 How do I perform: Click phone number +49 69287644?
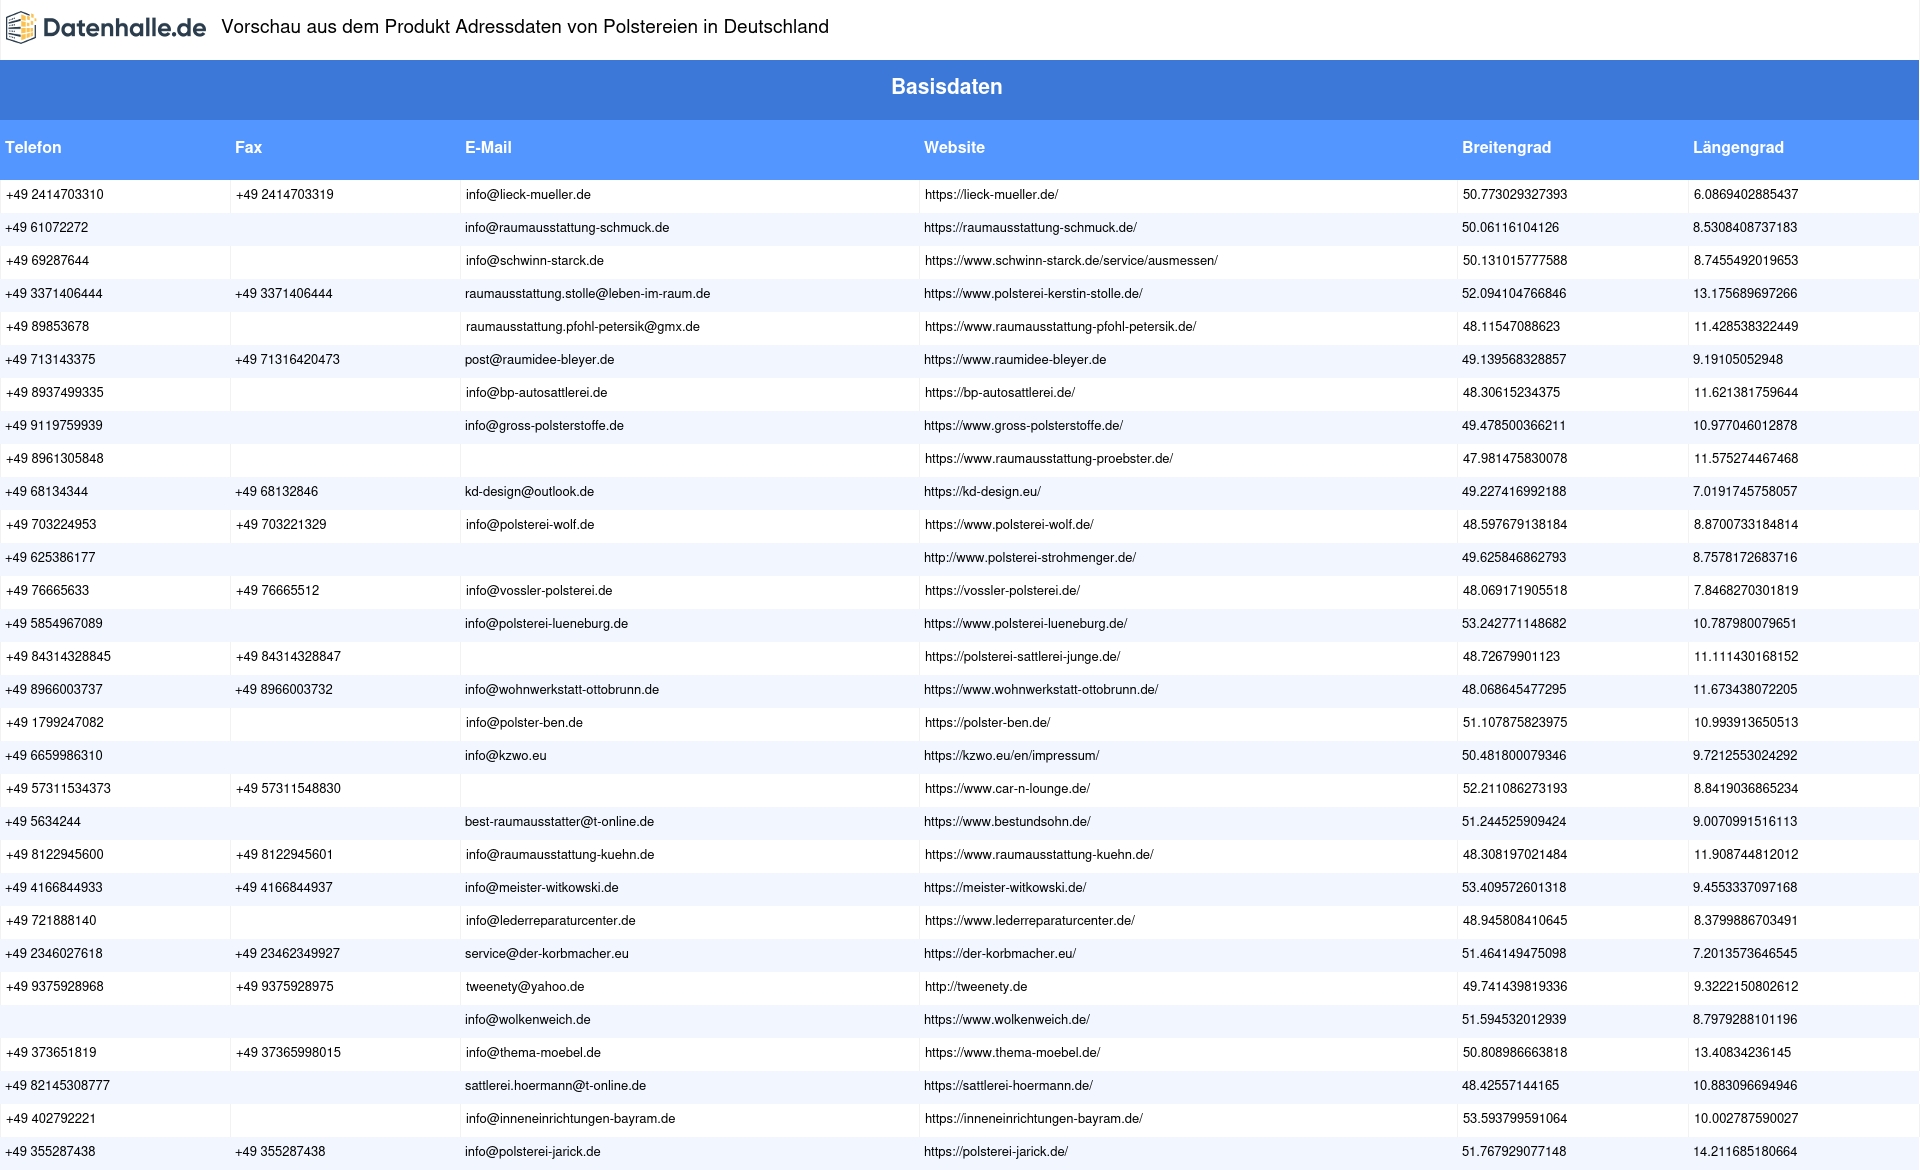pyautogui.click(x=47, y=261)
